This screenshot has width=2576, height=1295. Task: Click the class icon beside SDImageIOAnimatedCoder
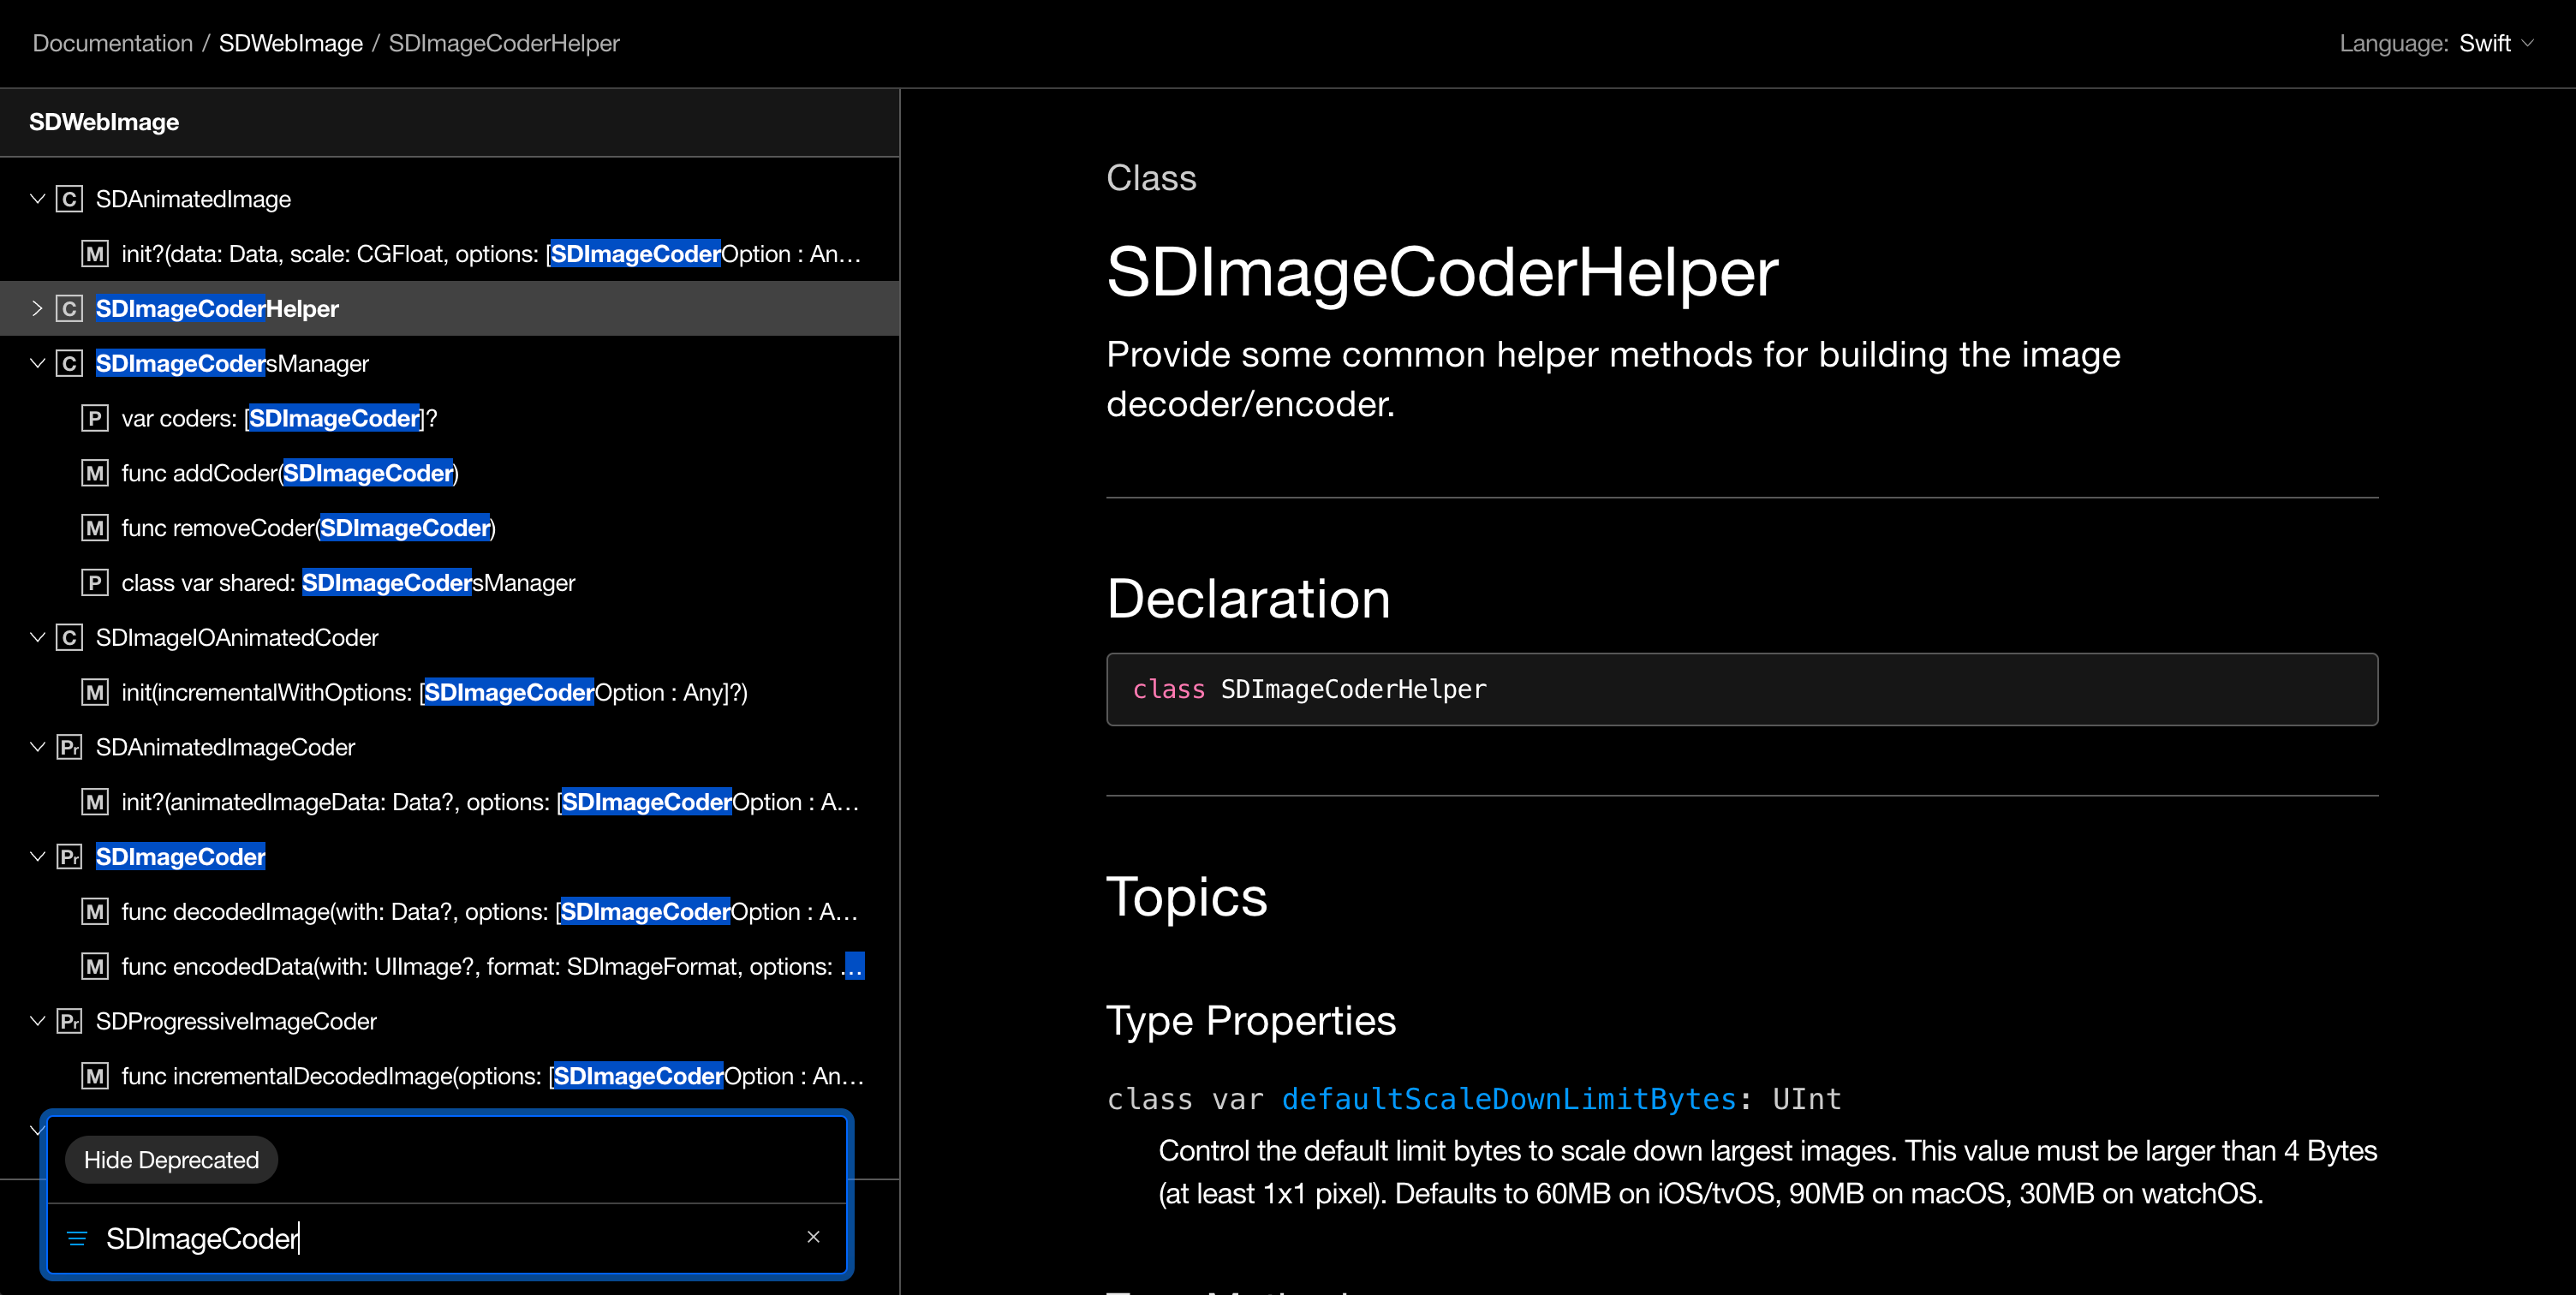(x=68, y=637)
